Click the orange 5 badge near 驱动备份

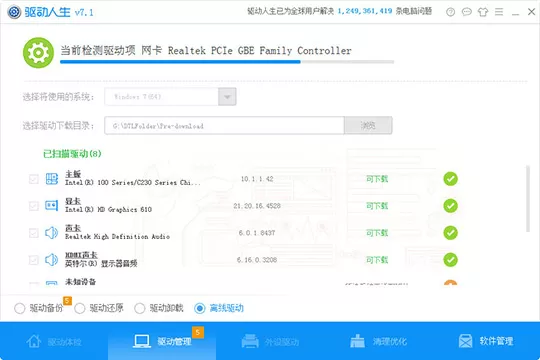coord(67,300)
